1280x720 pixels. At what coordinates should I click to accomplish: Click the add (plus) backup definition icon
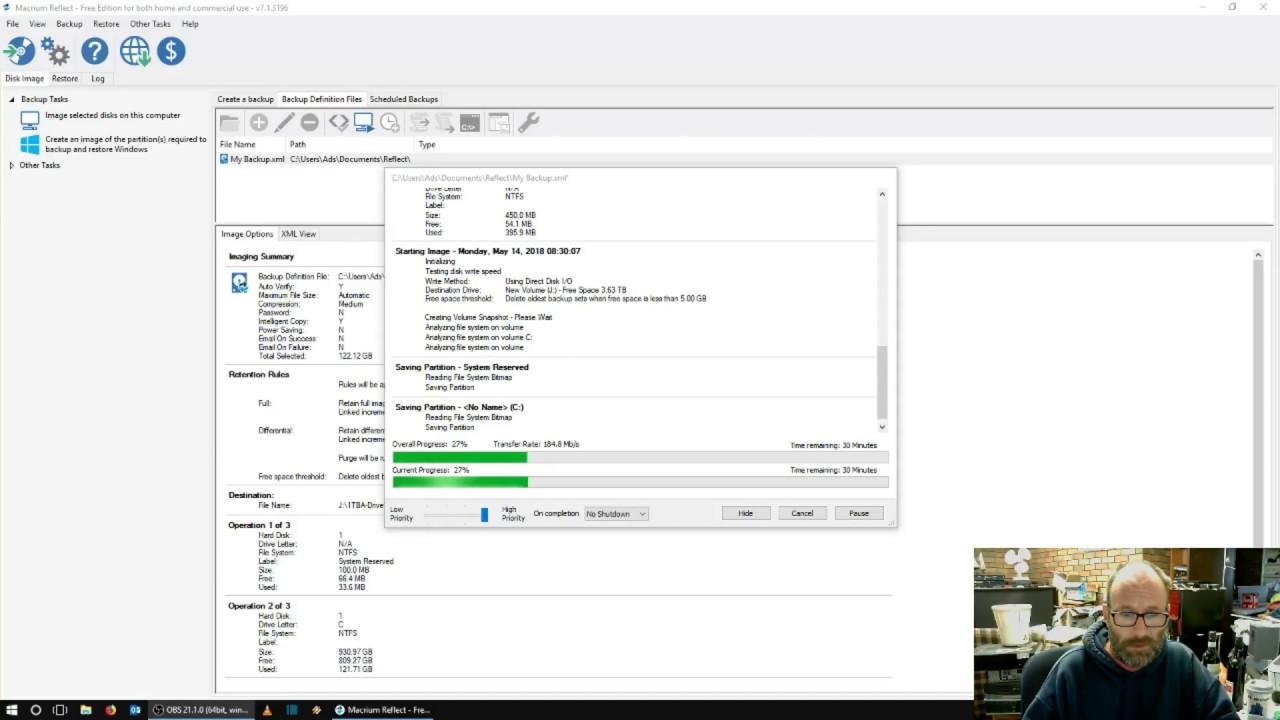tap(259, 123)
